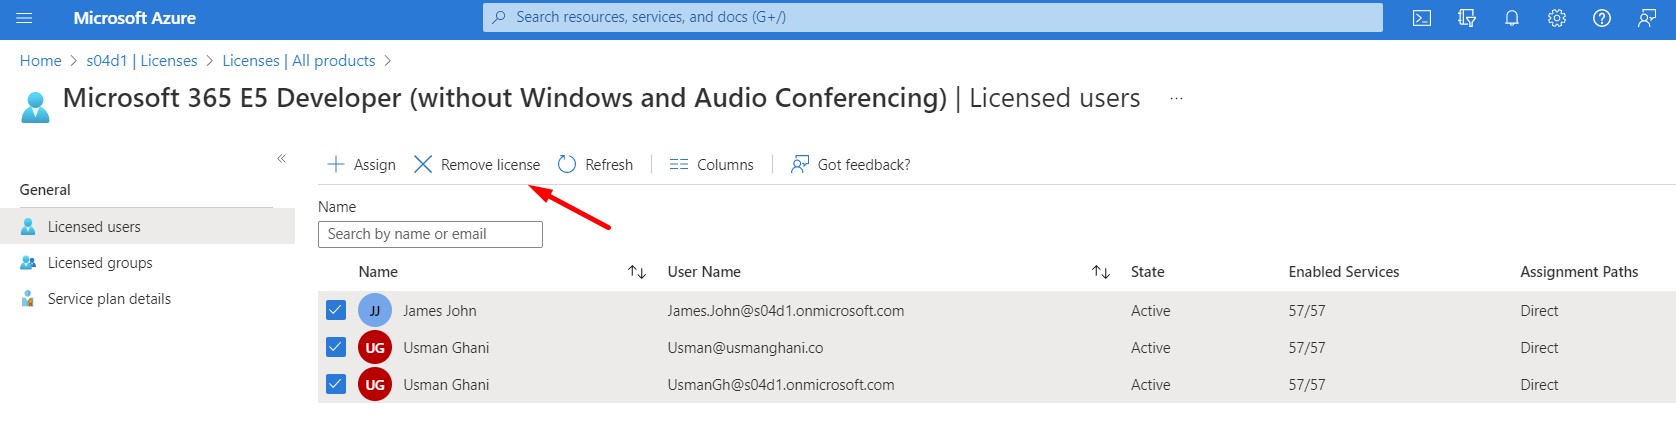1676x434 pixels.
Task: Focus the Search by name or email field
Action: (x=430, y=234)
